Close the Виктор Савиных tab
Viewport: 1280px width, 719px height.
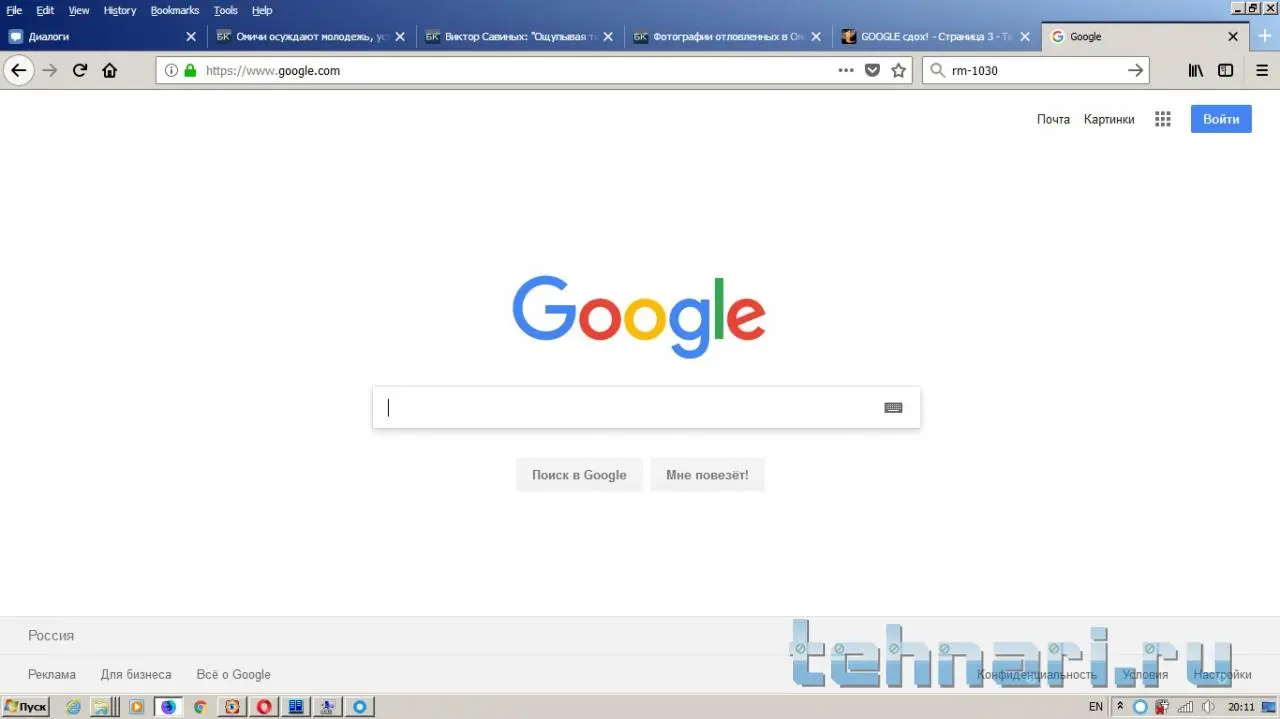(x=608, y=36)
